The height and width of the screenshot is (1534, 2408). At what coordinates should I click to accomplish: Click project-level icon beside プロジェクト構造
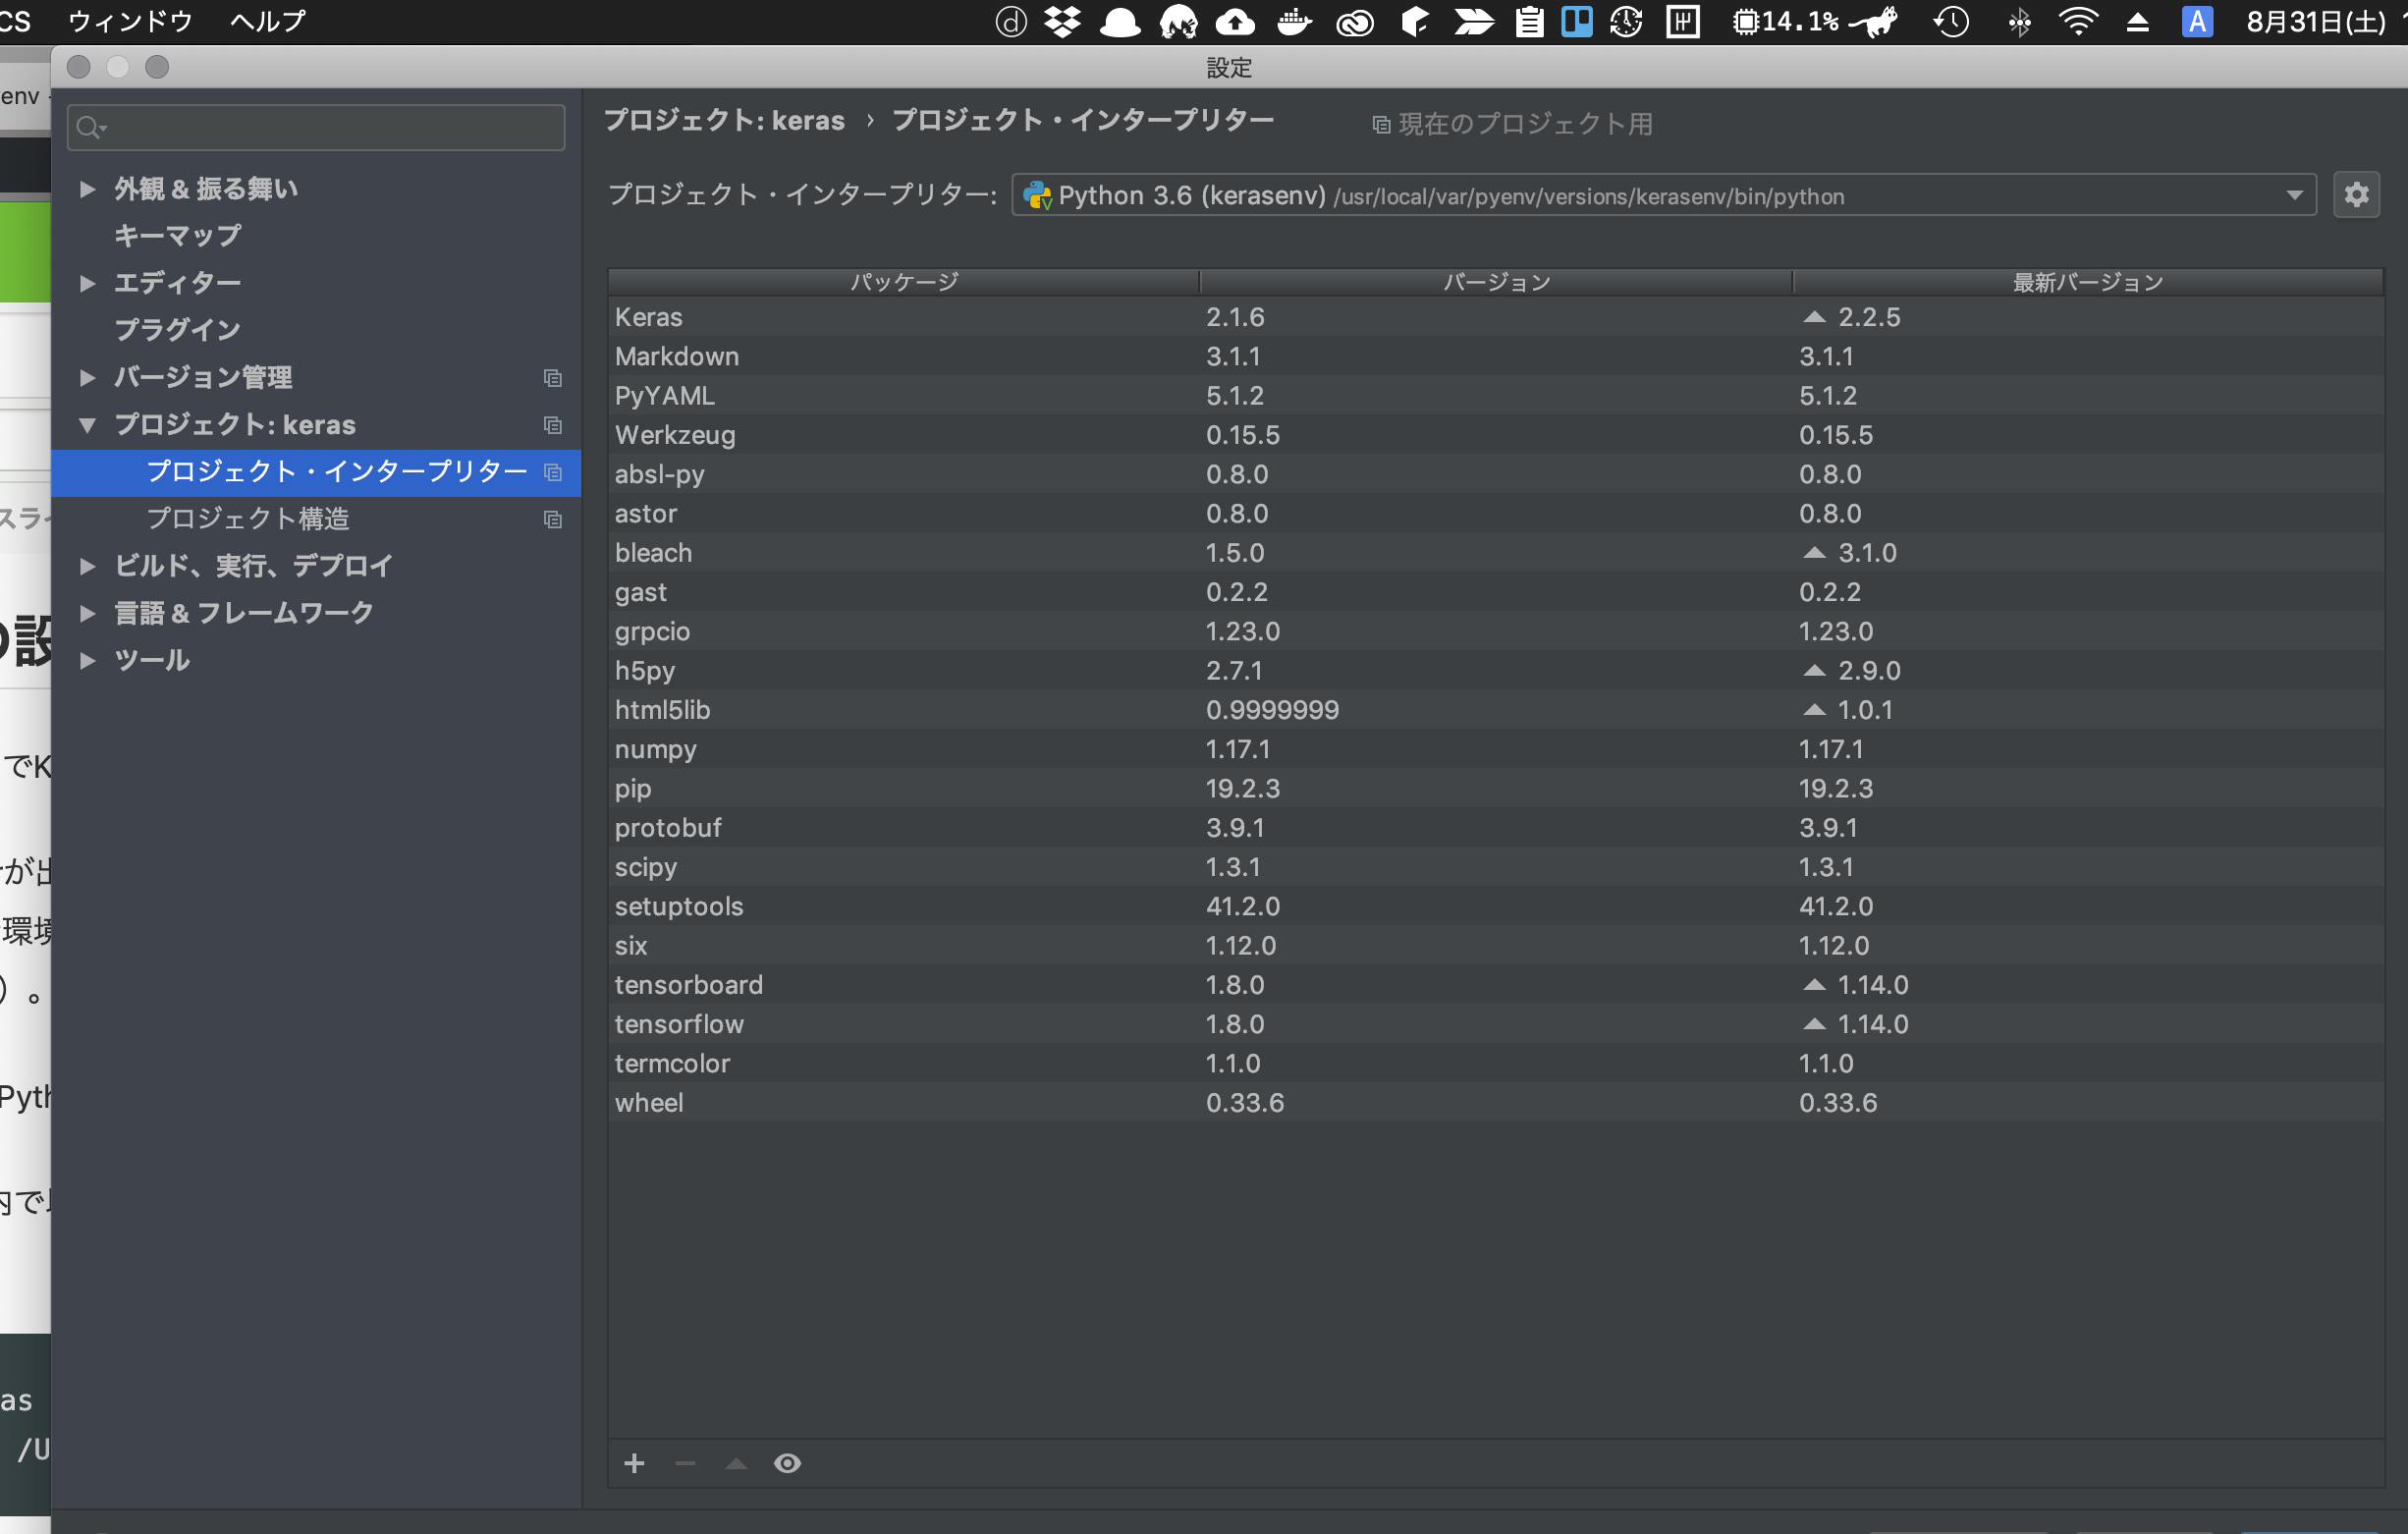(x=552, y=519)
